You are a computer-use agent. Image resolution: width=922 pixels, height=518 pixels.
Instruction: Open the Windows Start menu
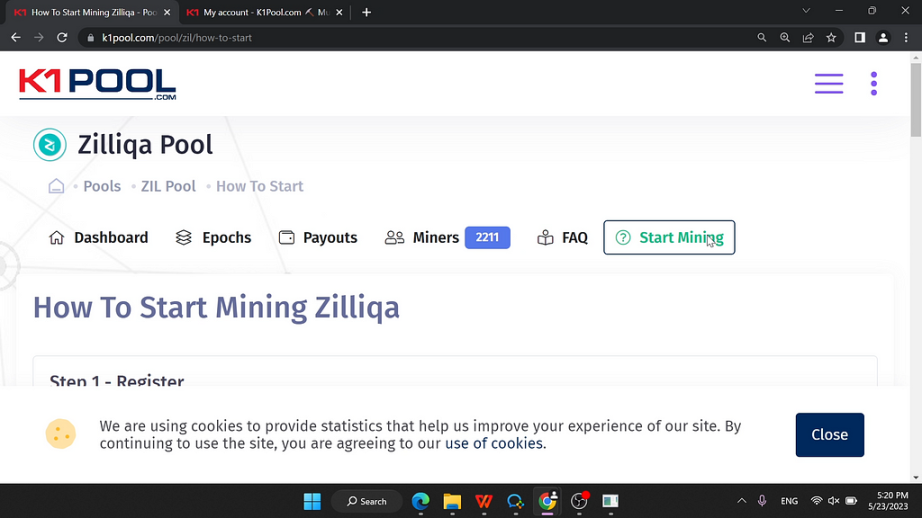(x=312, y=502)
